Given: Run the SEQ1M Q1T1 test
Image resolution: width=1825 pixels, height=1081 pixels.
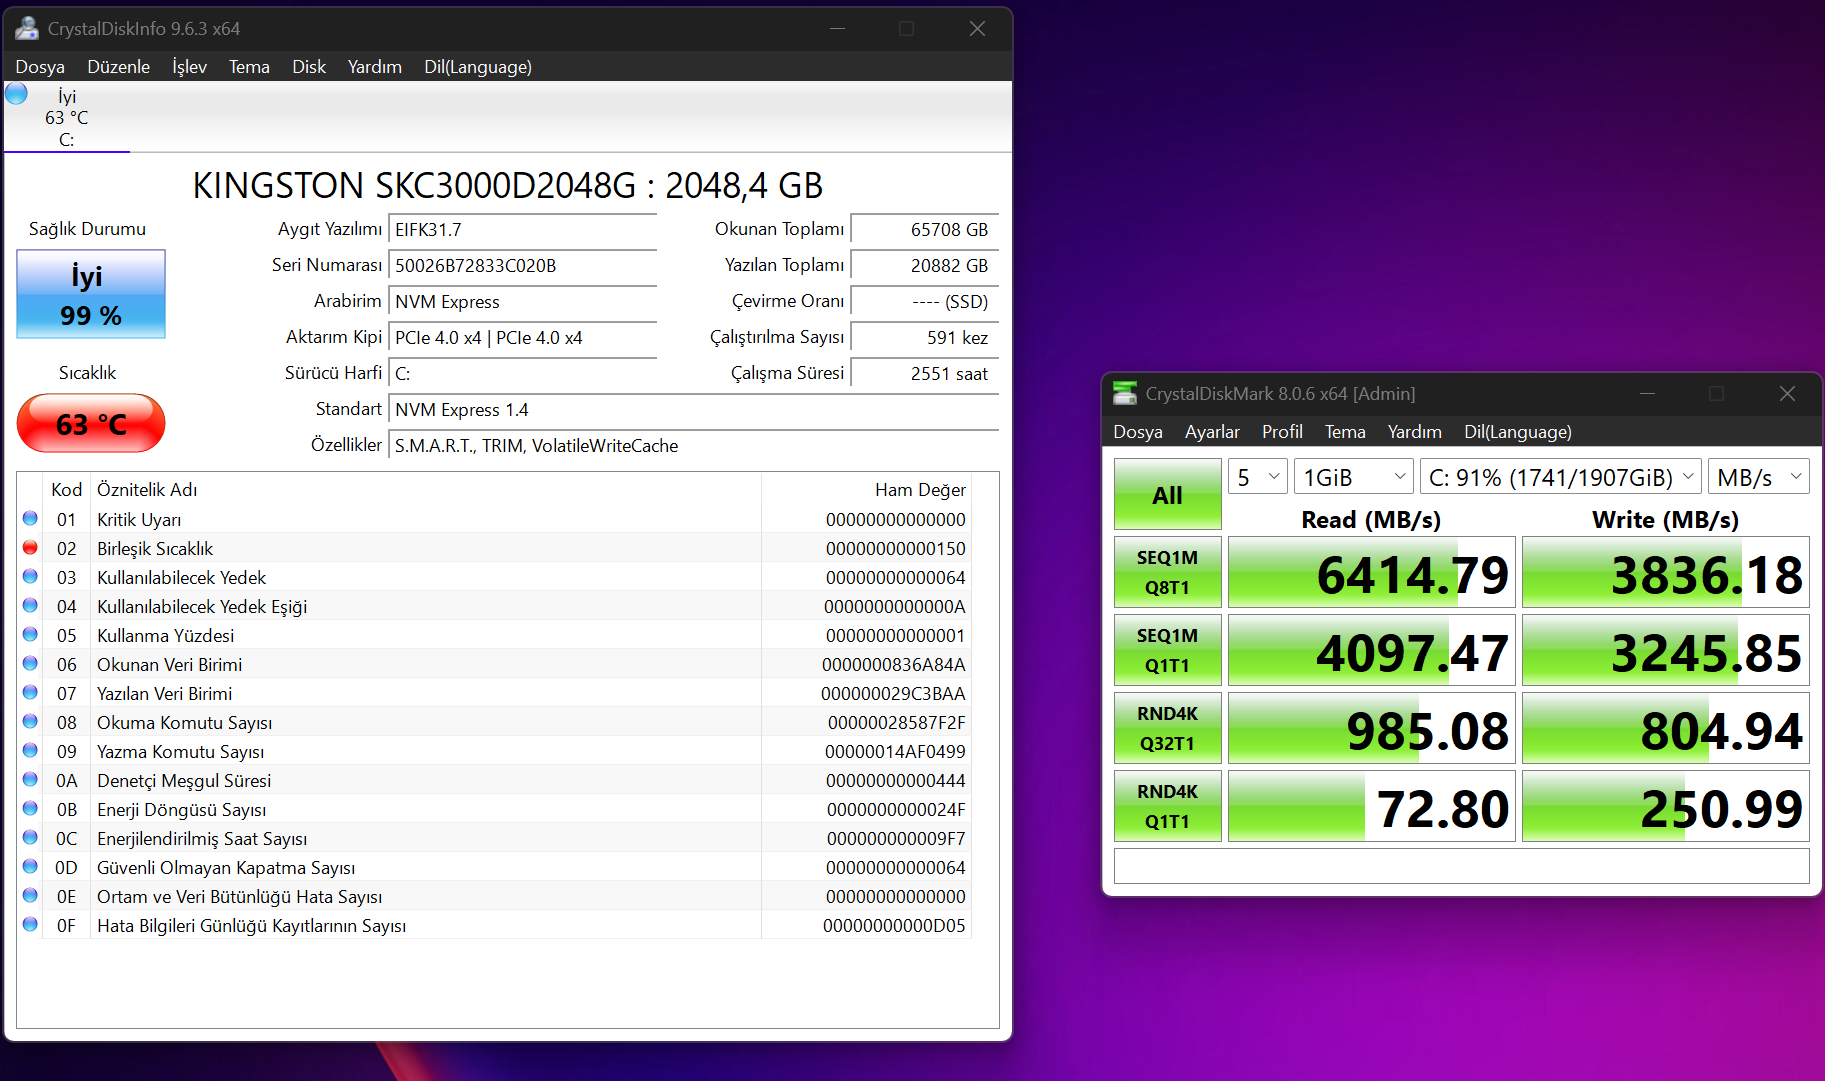Looking at the screenshot, I should [1168, 650].
